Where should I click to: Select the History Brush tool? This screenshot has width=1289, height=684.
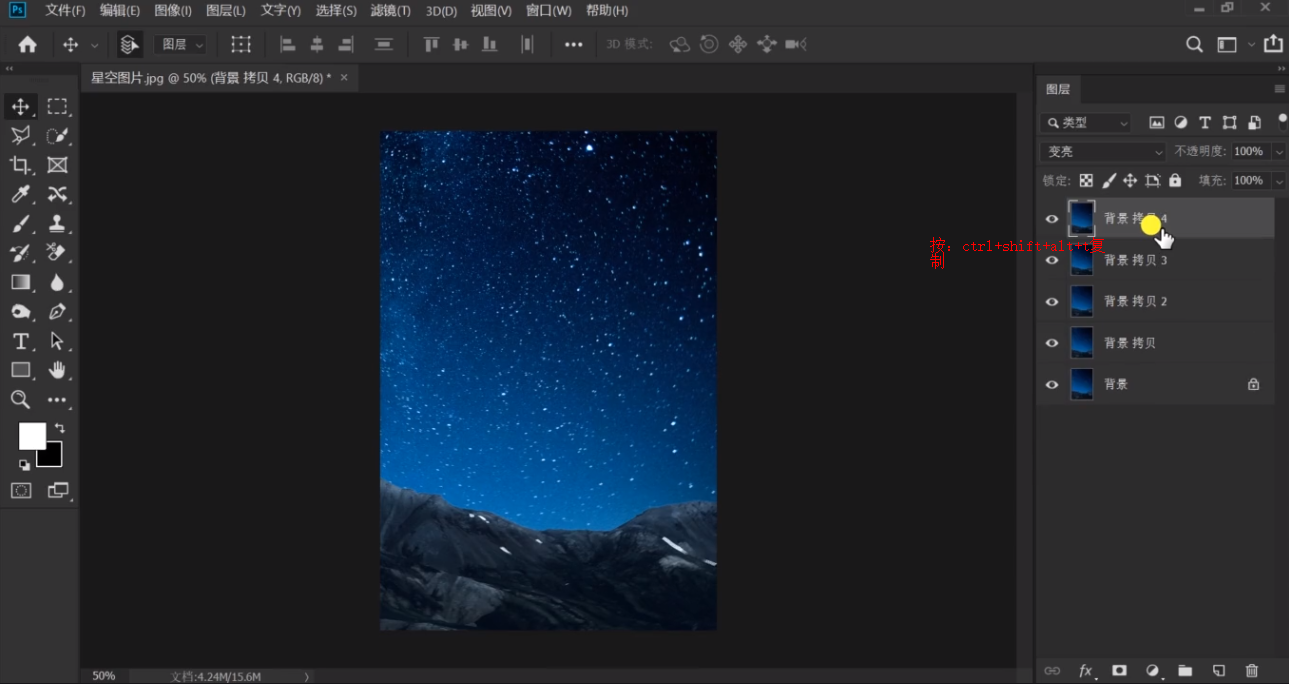(20, 253)
